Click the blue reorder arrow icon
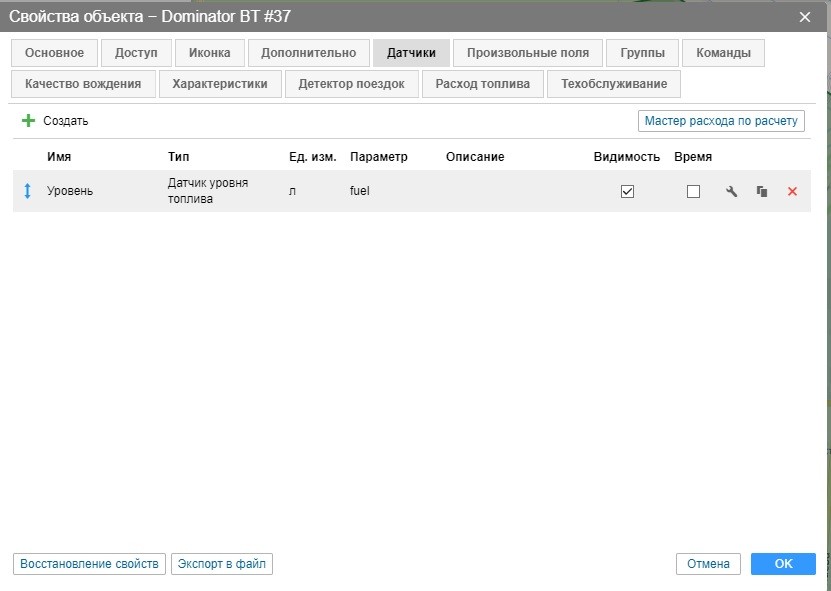This screenshot has width=831, height=591. click(x=28, y=191)
